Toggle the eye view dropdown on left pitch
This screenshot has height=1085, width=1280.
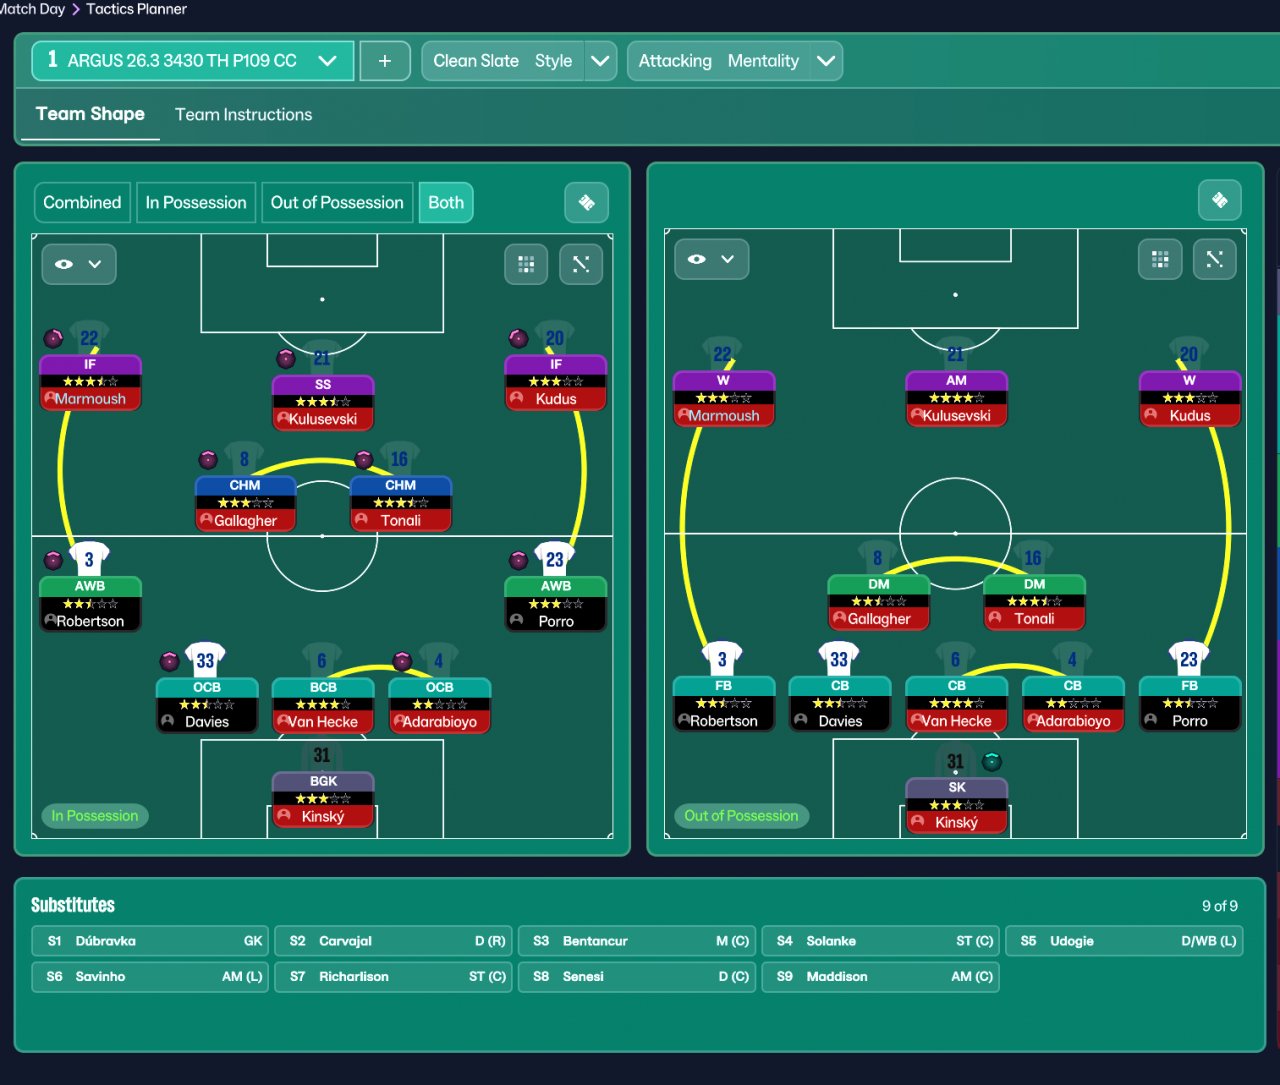[x=79, y=264]
